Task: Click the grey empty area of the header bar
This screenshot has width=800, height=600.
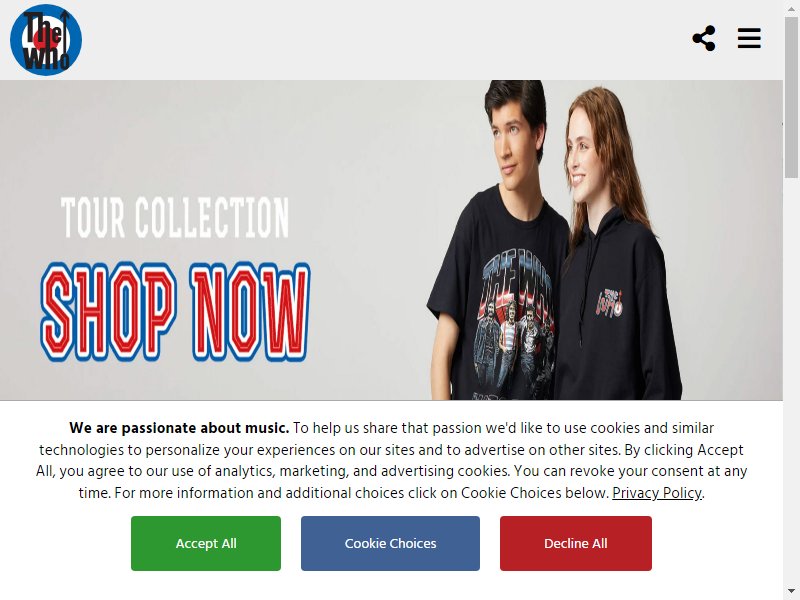Action: (383, 40)
